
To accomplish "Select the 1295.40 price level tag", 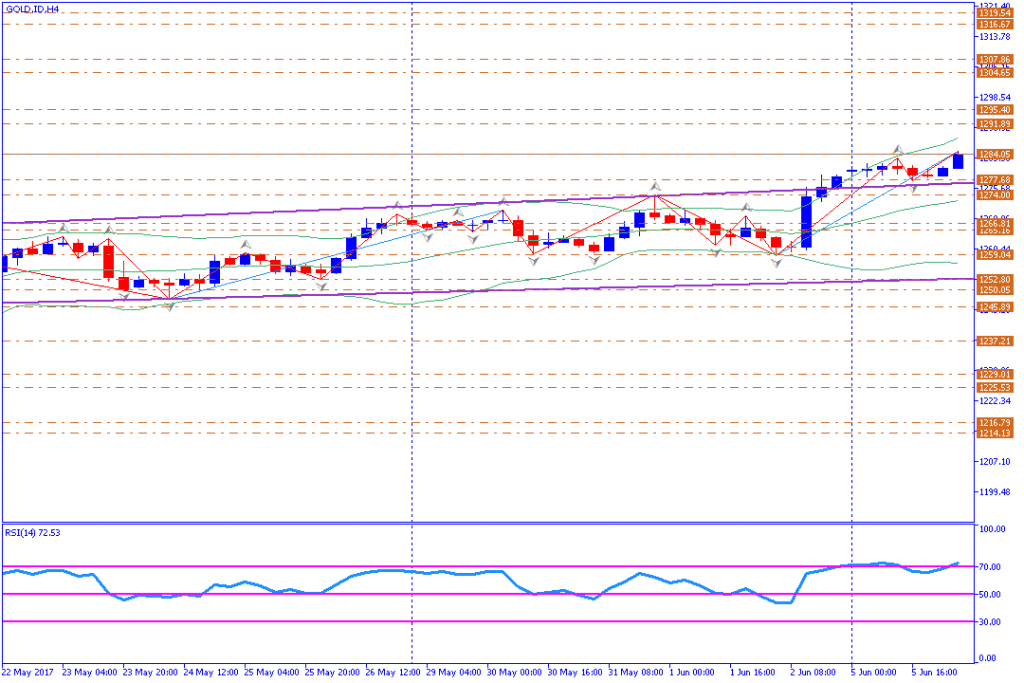I will pos(996,110).
